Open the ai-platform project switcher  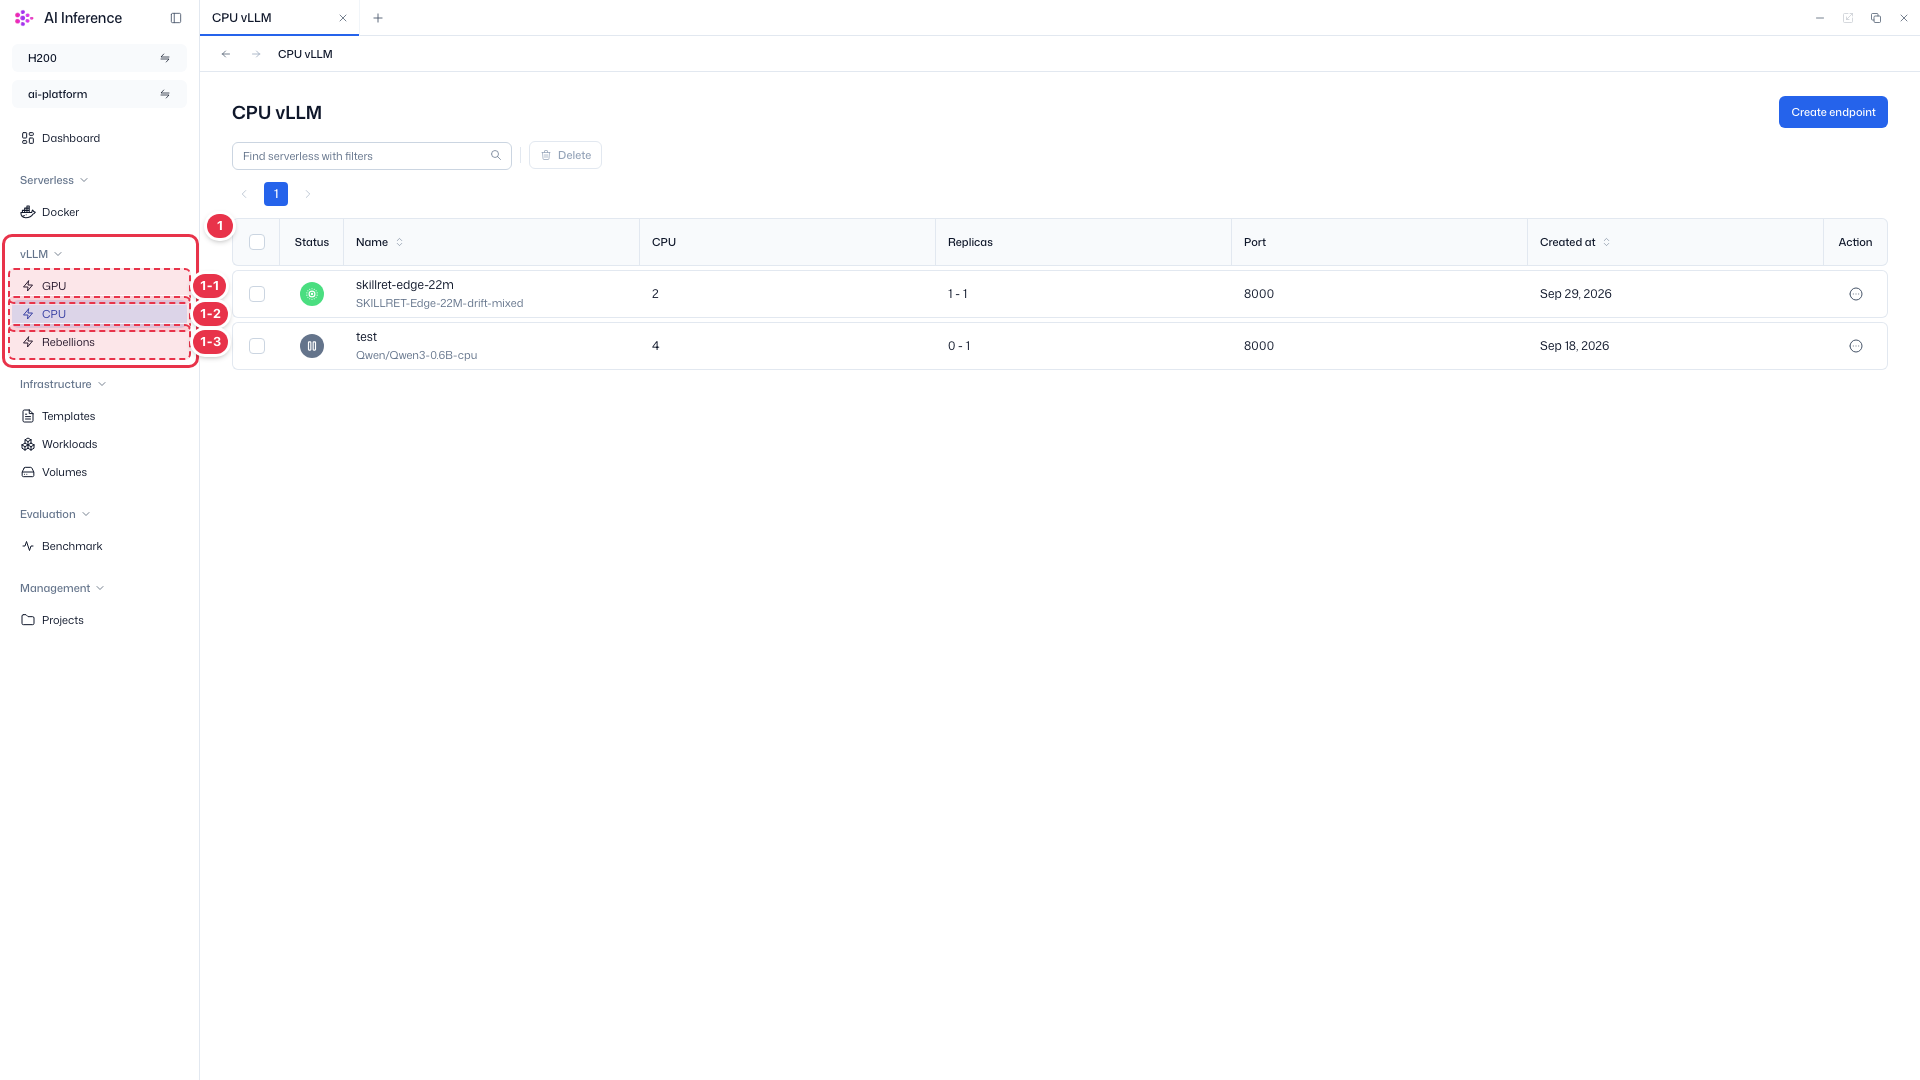point(99,94)
